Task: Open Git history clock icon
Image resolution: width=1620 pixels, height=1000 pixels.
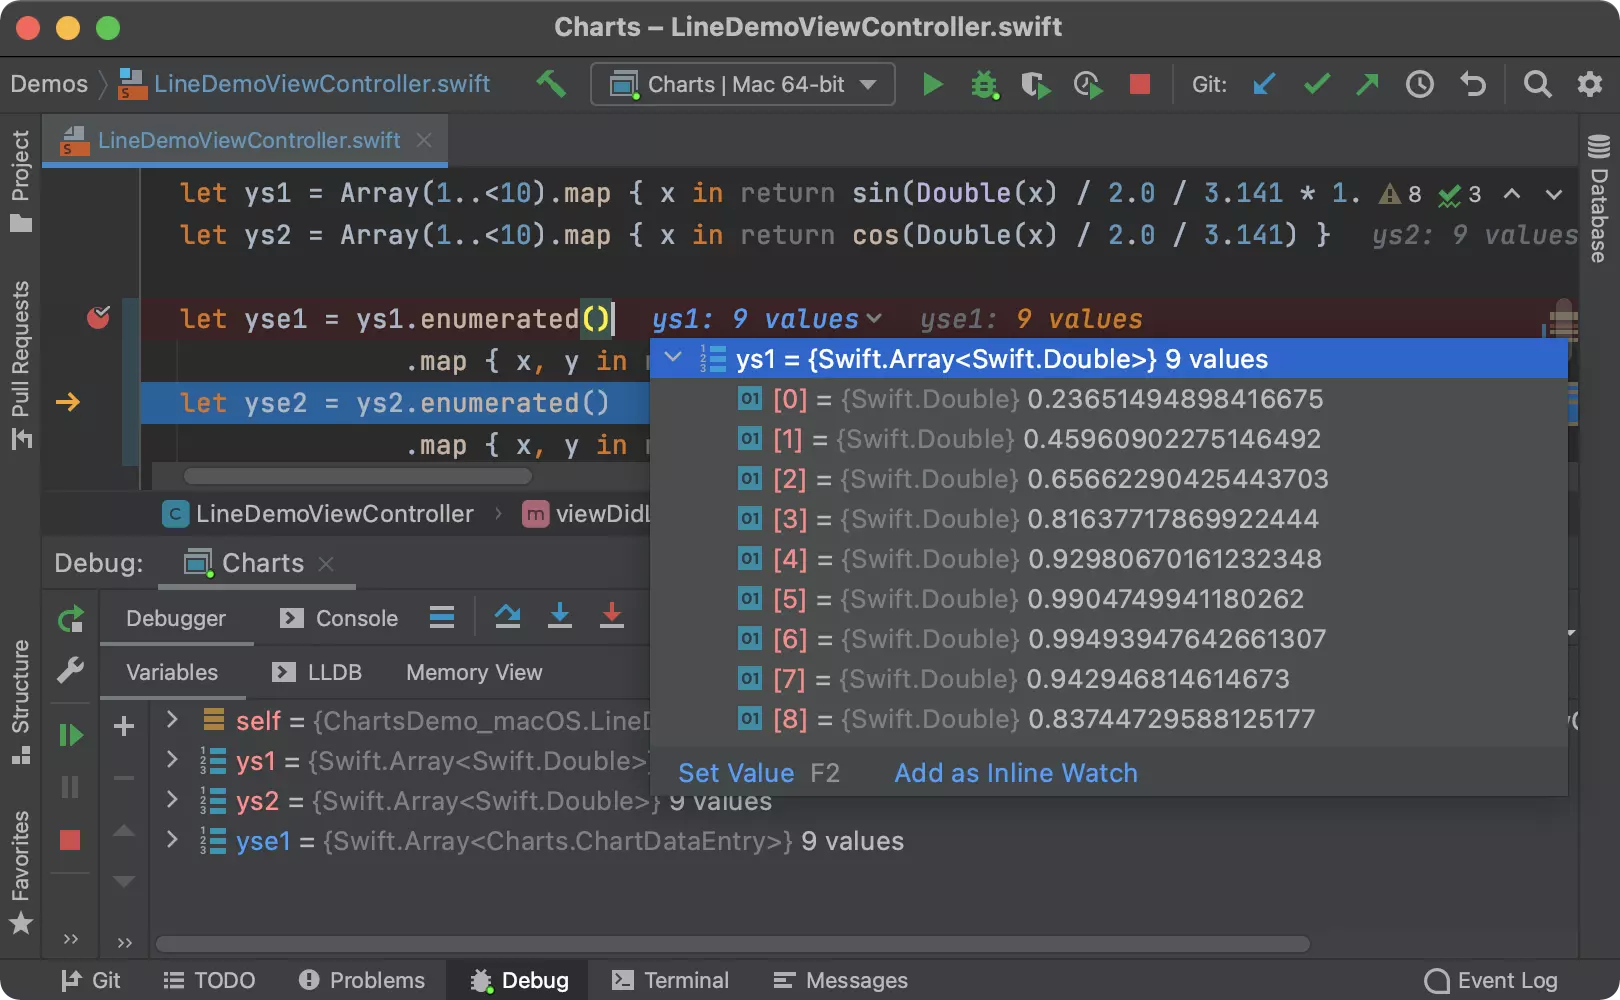Action: point(1419,85)
